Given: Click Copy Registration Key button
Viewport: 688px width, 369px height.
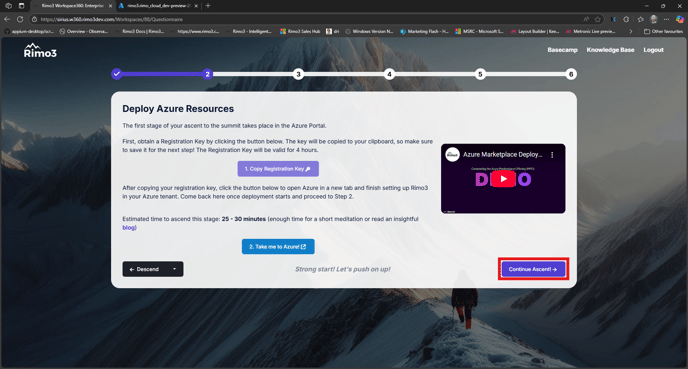Looking at the screenshot, I should [278, 169].
